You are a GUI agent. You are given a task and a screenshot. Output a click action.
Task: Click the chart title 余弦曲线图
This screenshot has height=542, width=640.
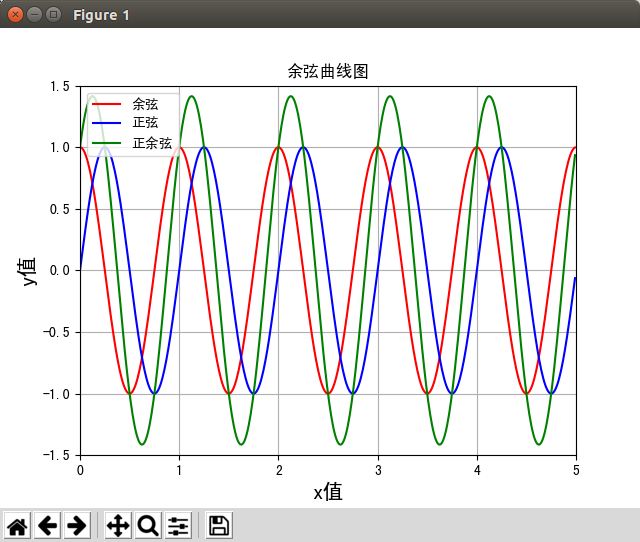pos(328,71)
